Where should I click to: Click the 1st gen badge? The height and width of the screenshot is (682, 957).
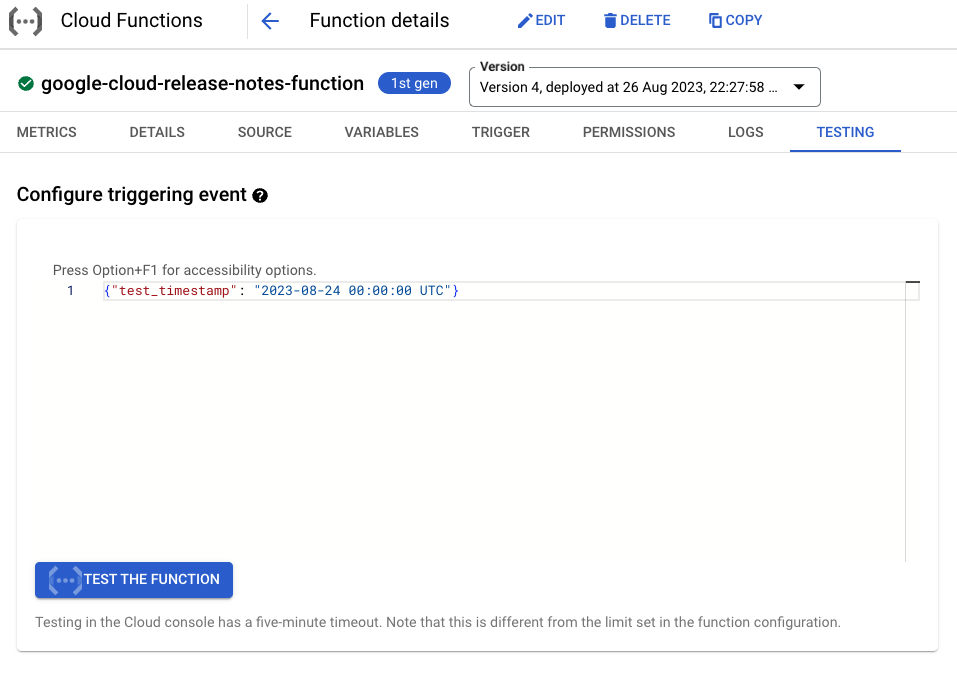[414, 84]
